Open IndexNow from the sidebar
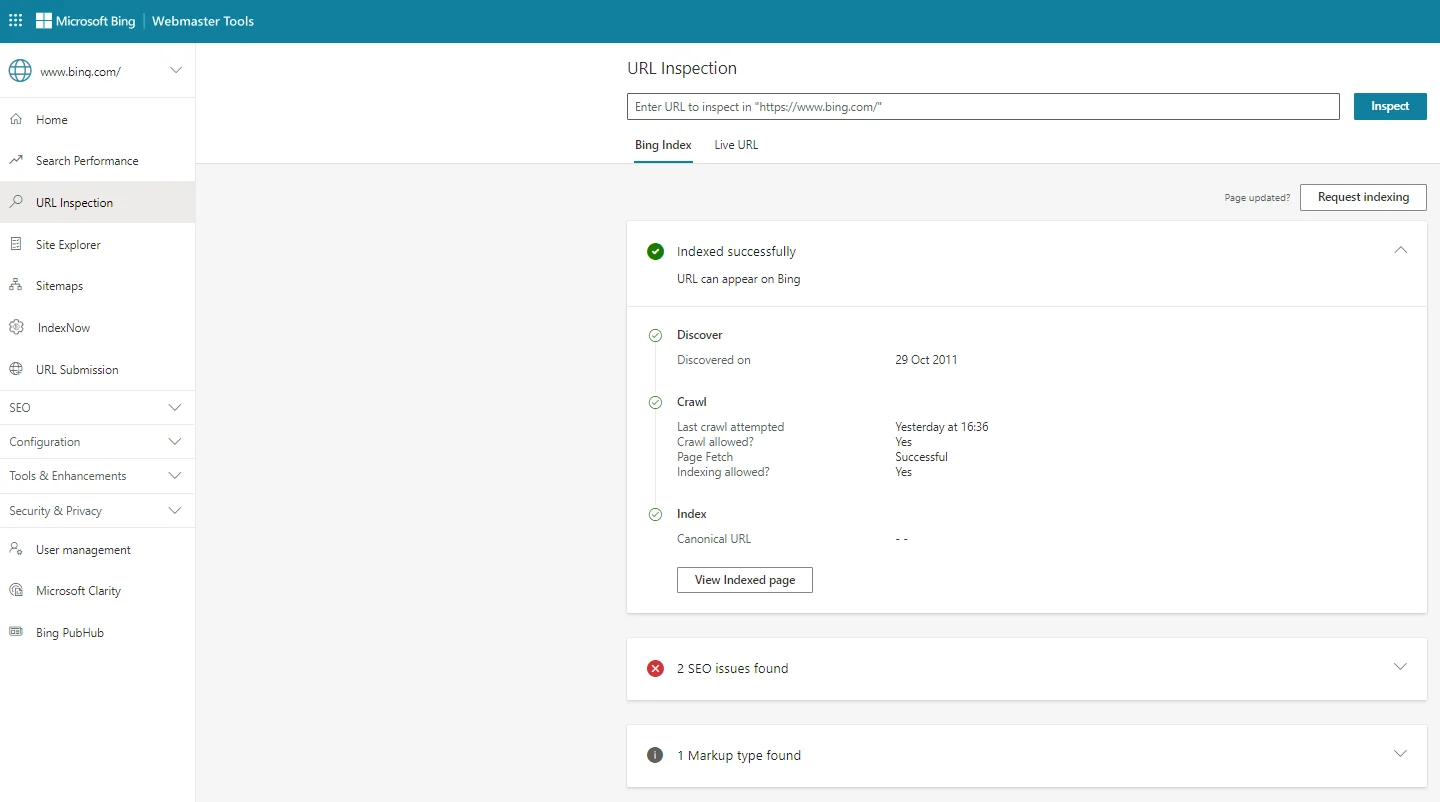Image resolution: width=1440 pixels, height=802 pixels. click(x=62, y=327)
